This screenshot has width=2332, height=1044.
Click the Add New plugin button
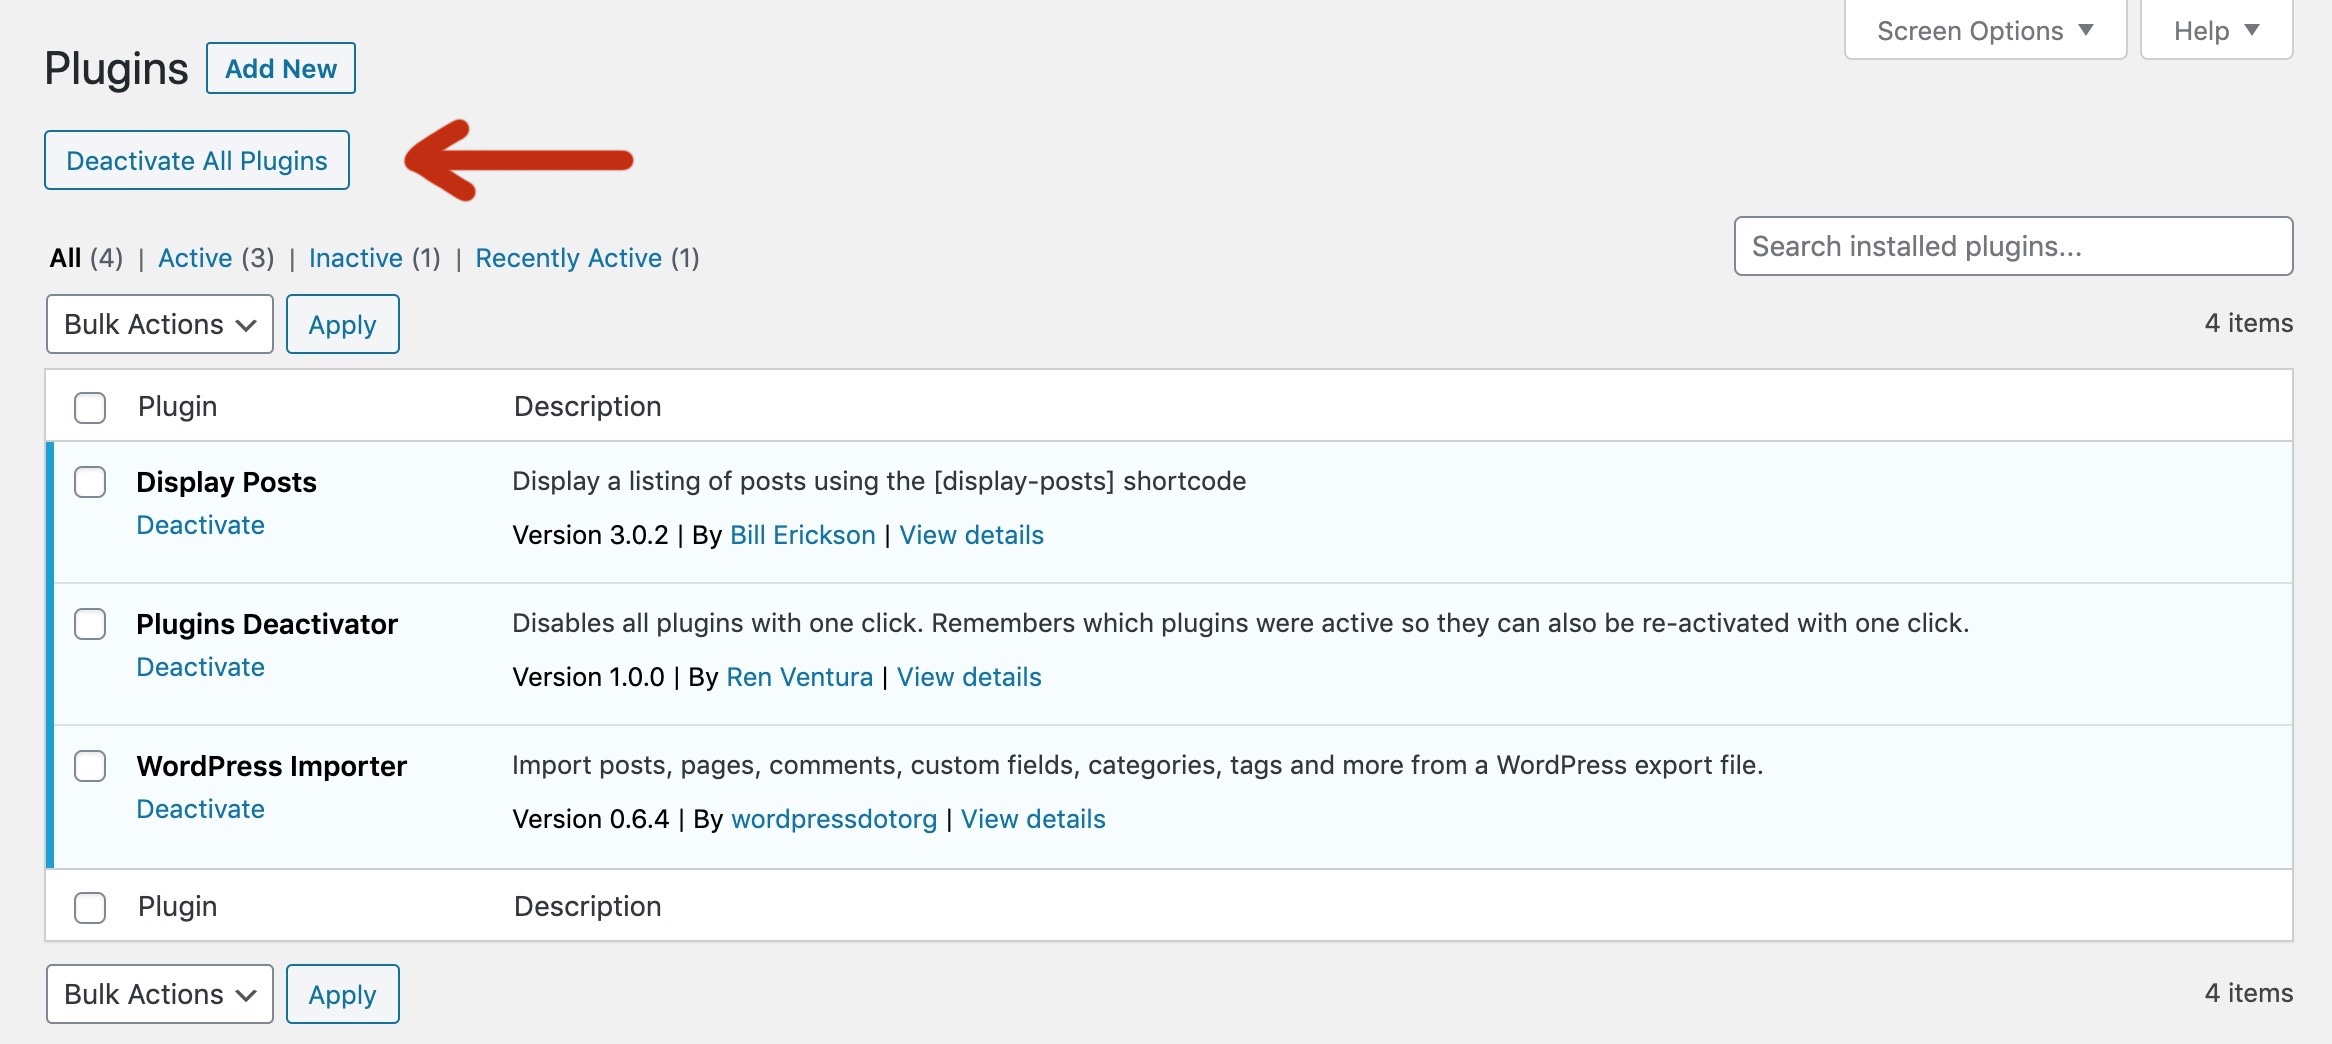(281, 68)
